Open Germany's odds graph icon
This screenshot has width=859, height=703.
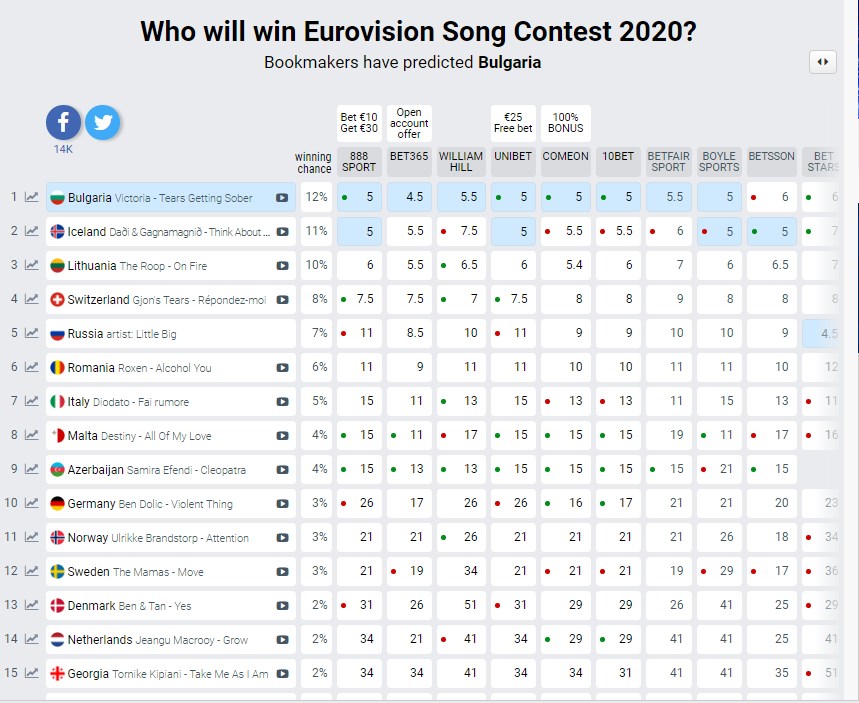pos(32,503)
